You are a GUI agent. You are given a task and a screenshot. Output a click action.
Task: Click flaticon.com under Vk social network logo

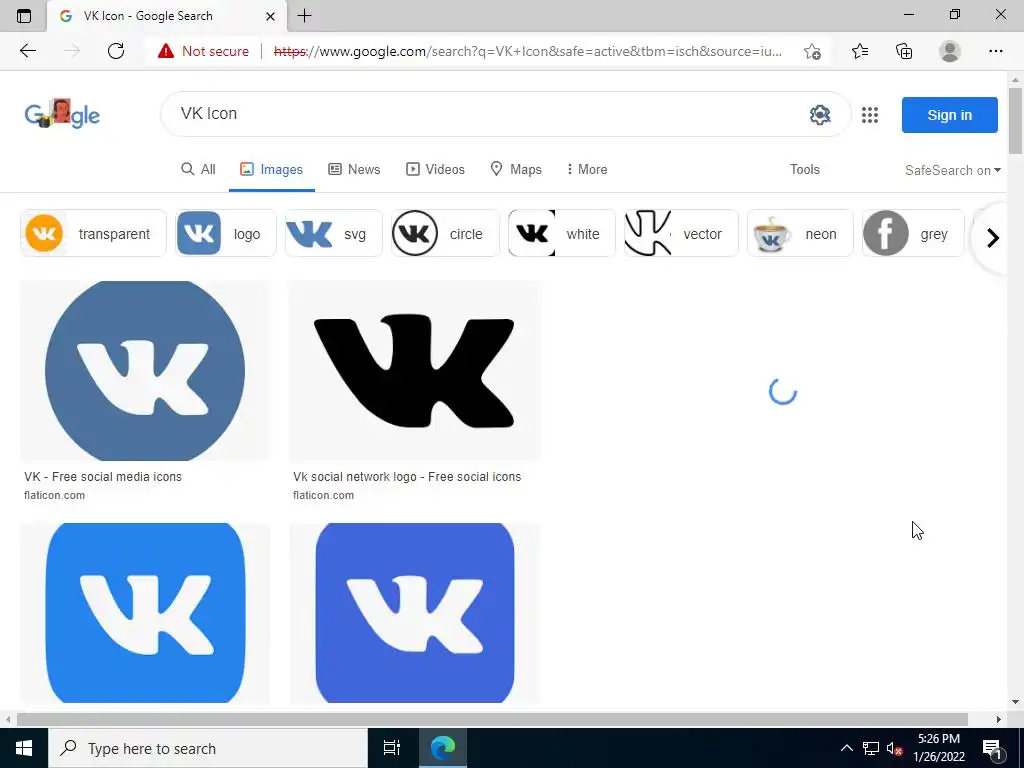tap(323, 495)
